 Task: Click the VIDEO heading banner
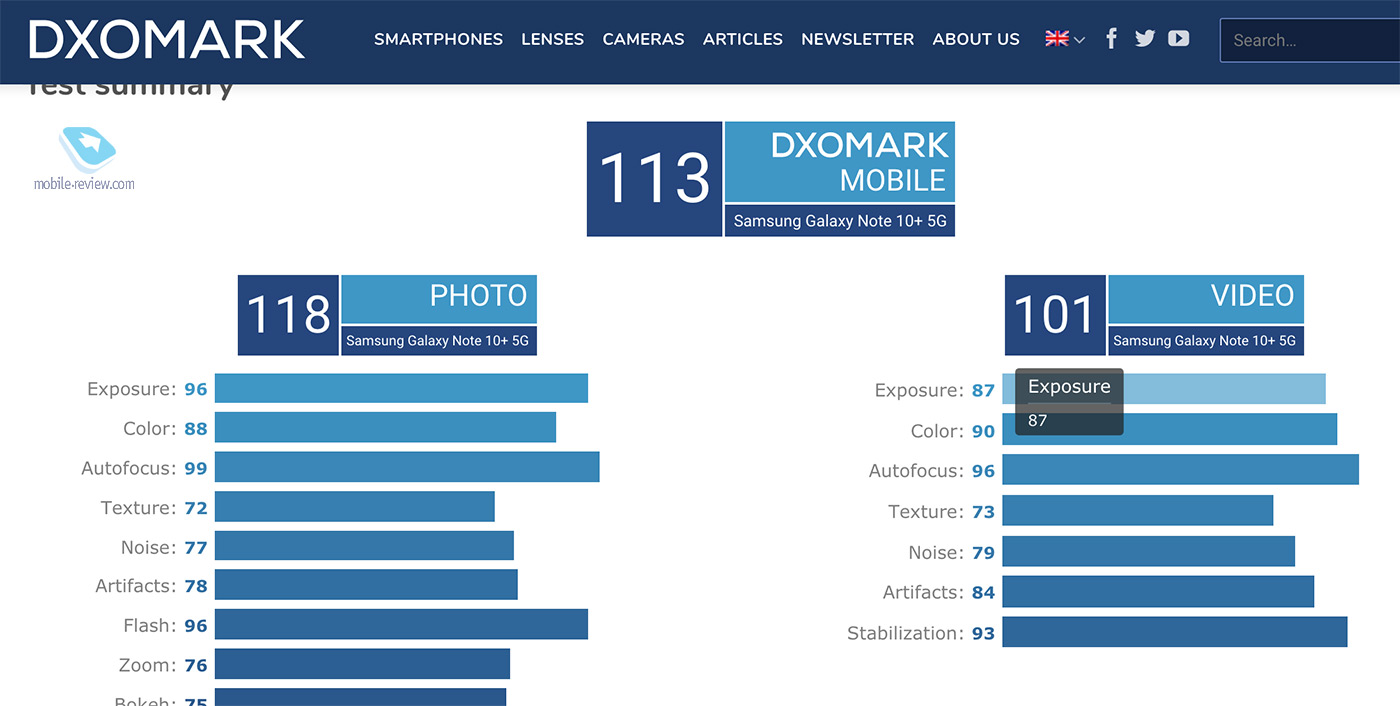1206,299
